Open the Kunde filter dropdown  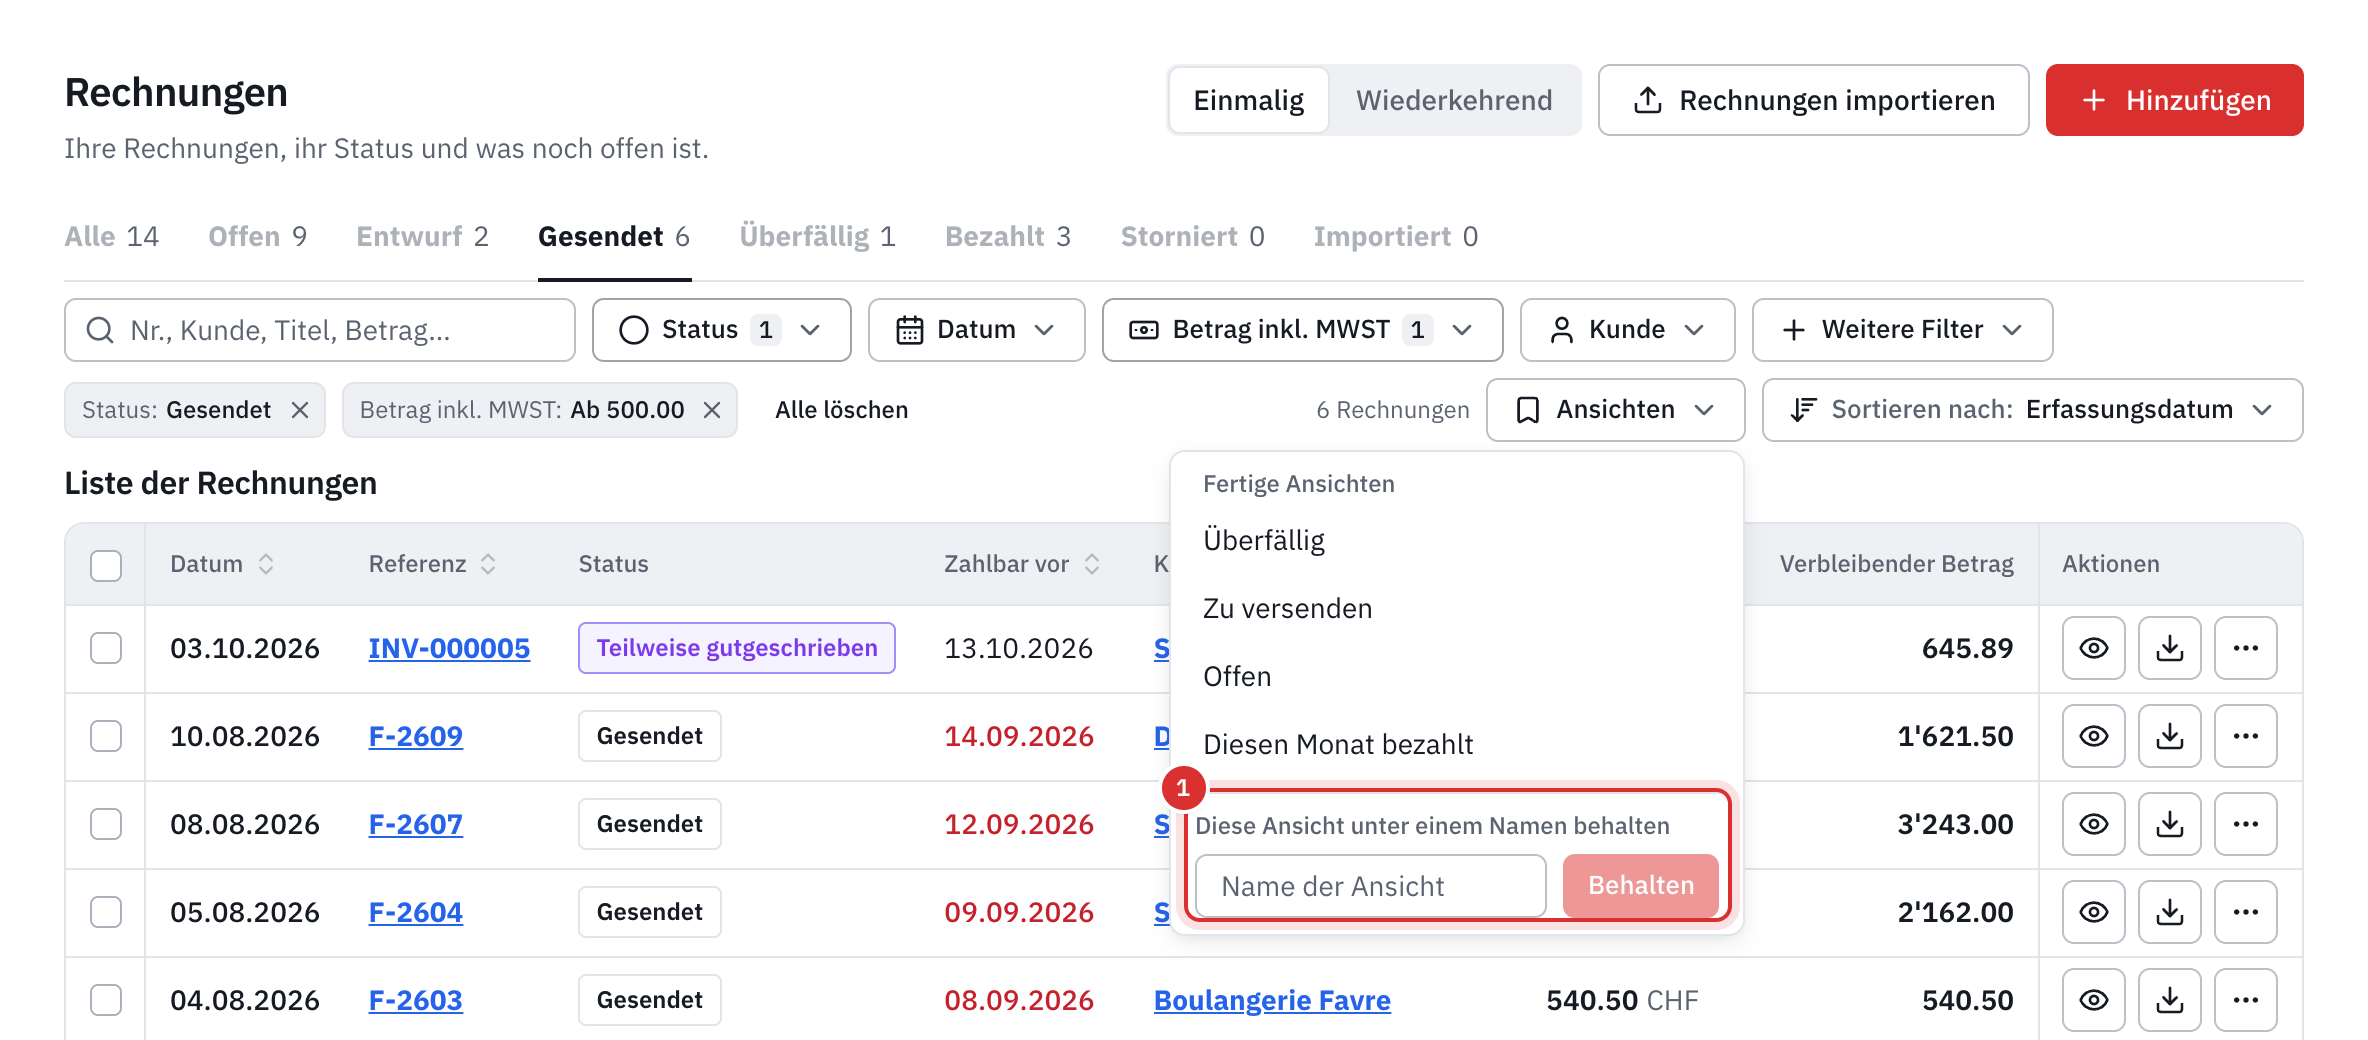tap(1627, 330)
